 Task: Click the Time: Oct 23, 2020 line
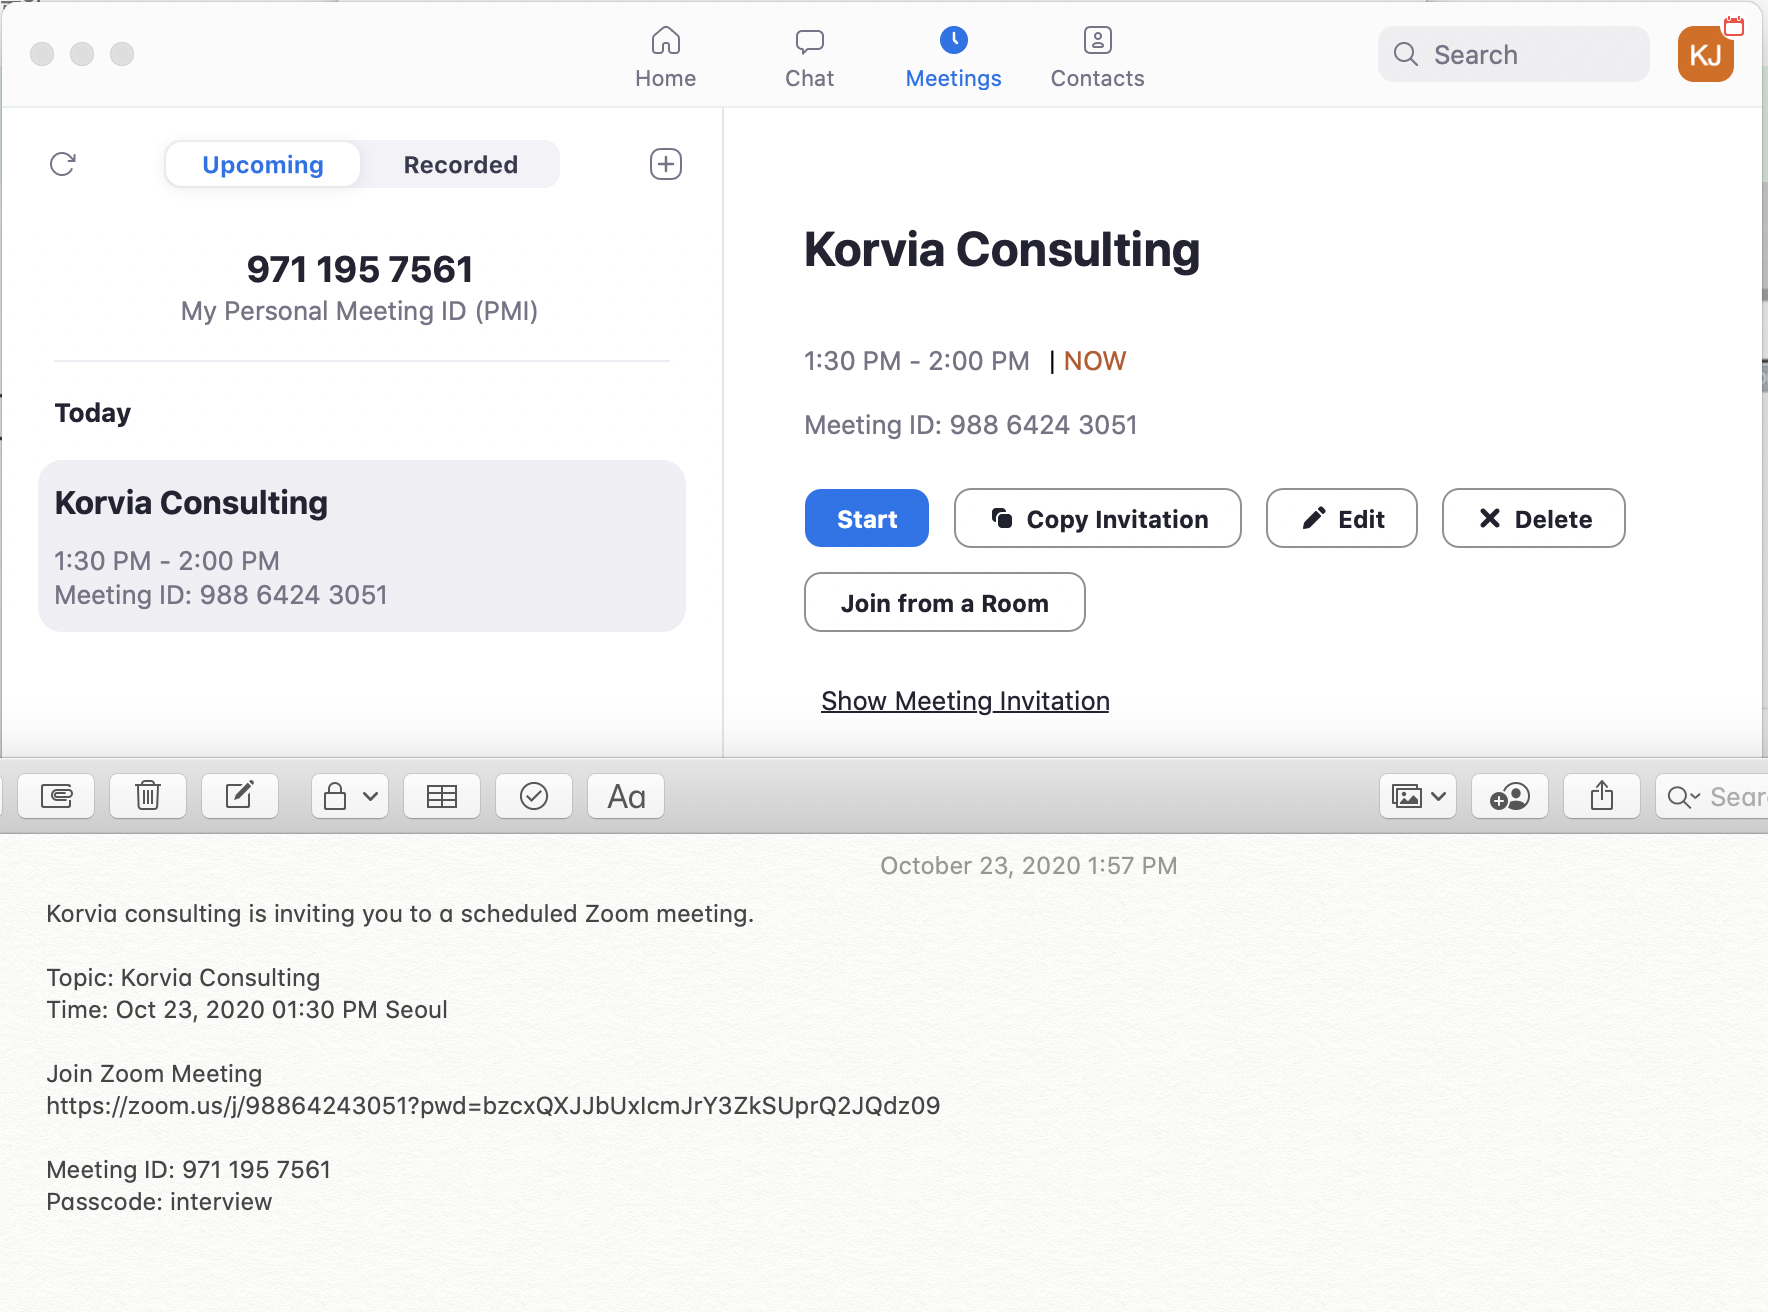tap(247, 1009)
